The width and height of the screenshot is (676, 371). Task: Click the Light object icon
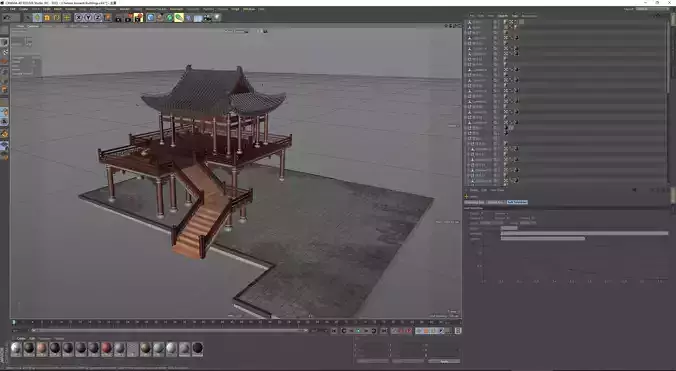coord(217,18)
